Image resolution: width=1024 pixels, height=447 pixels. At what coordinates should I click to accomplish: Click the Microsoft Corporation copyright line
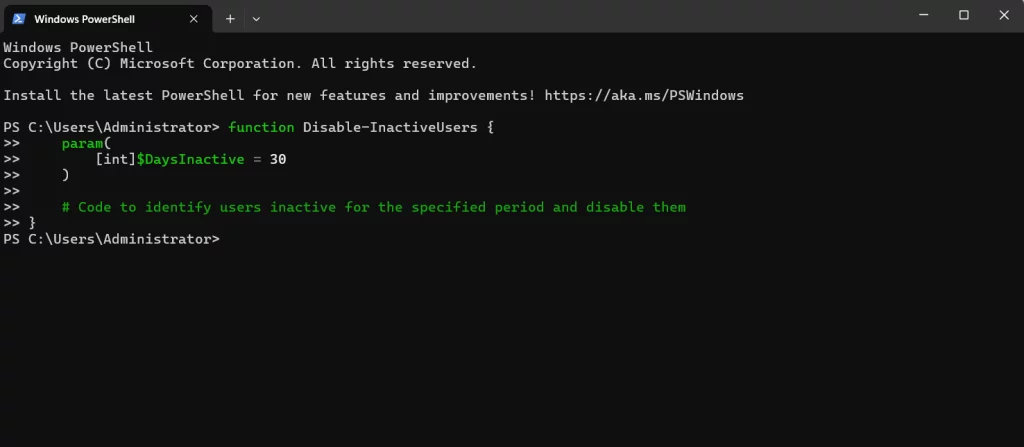coord(240,64)
